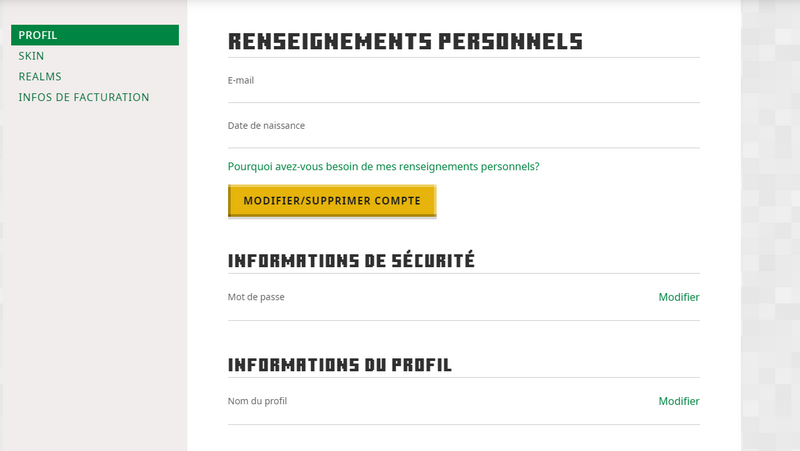Click the INFORMATIONS DU PROFIL heading
The image size is (800, 451).
[340, 365]
